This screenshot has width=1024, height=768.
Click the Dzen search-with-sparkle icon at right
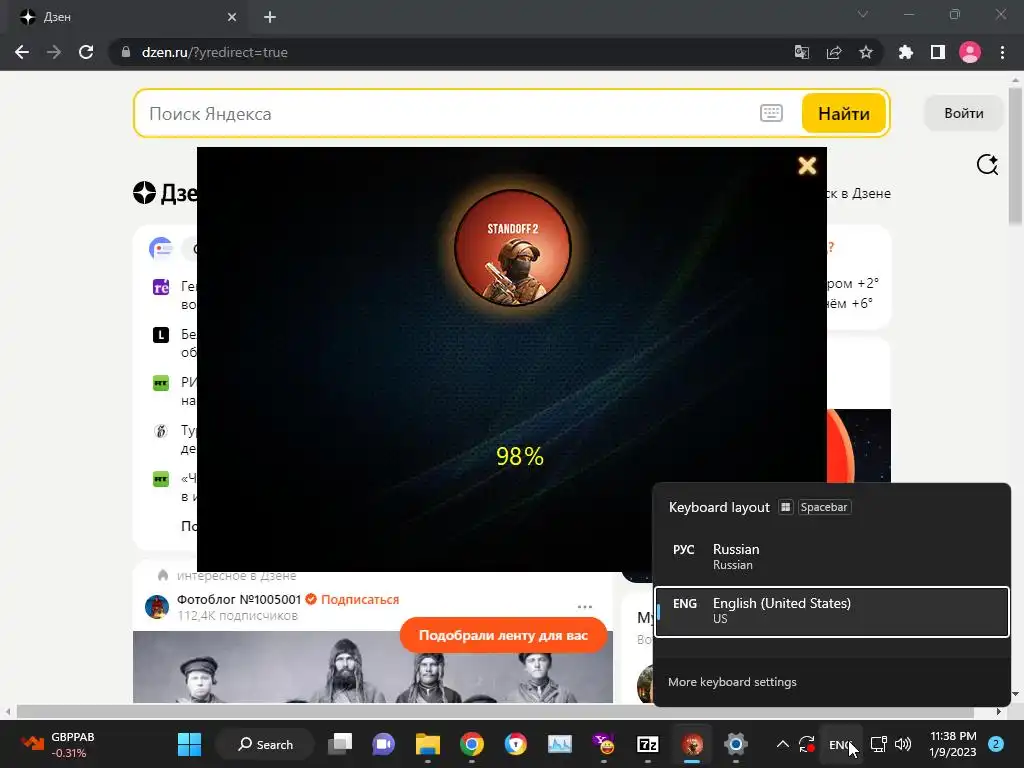pos(987,165)
